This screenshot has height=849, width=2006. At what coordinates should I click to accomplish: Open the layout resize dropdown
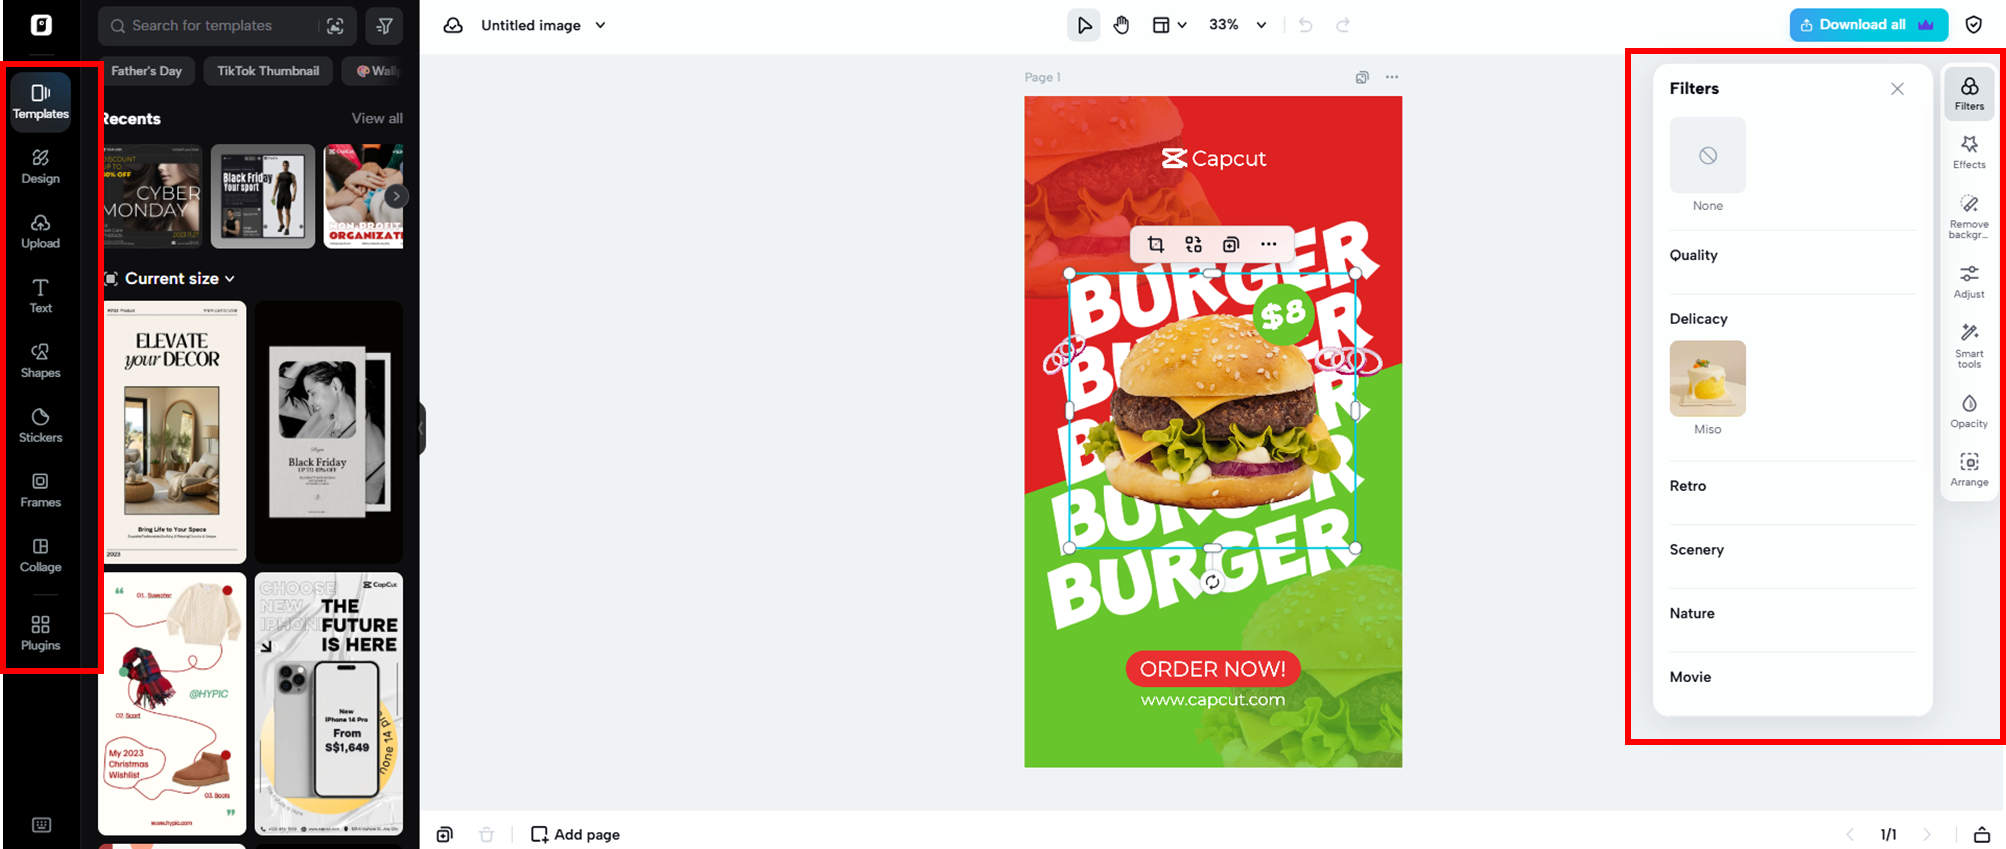pyautogui.click(x=1169, y=25)
